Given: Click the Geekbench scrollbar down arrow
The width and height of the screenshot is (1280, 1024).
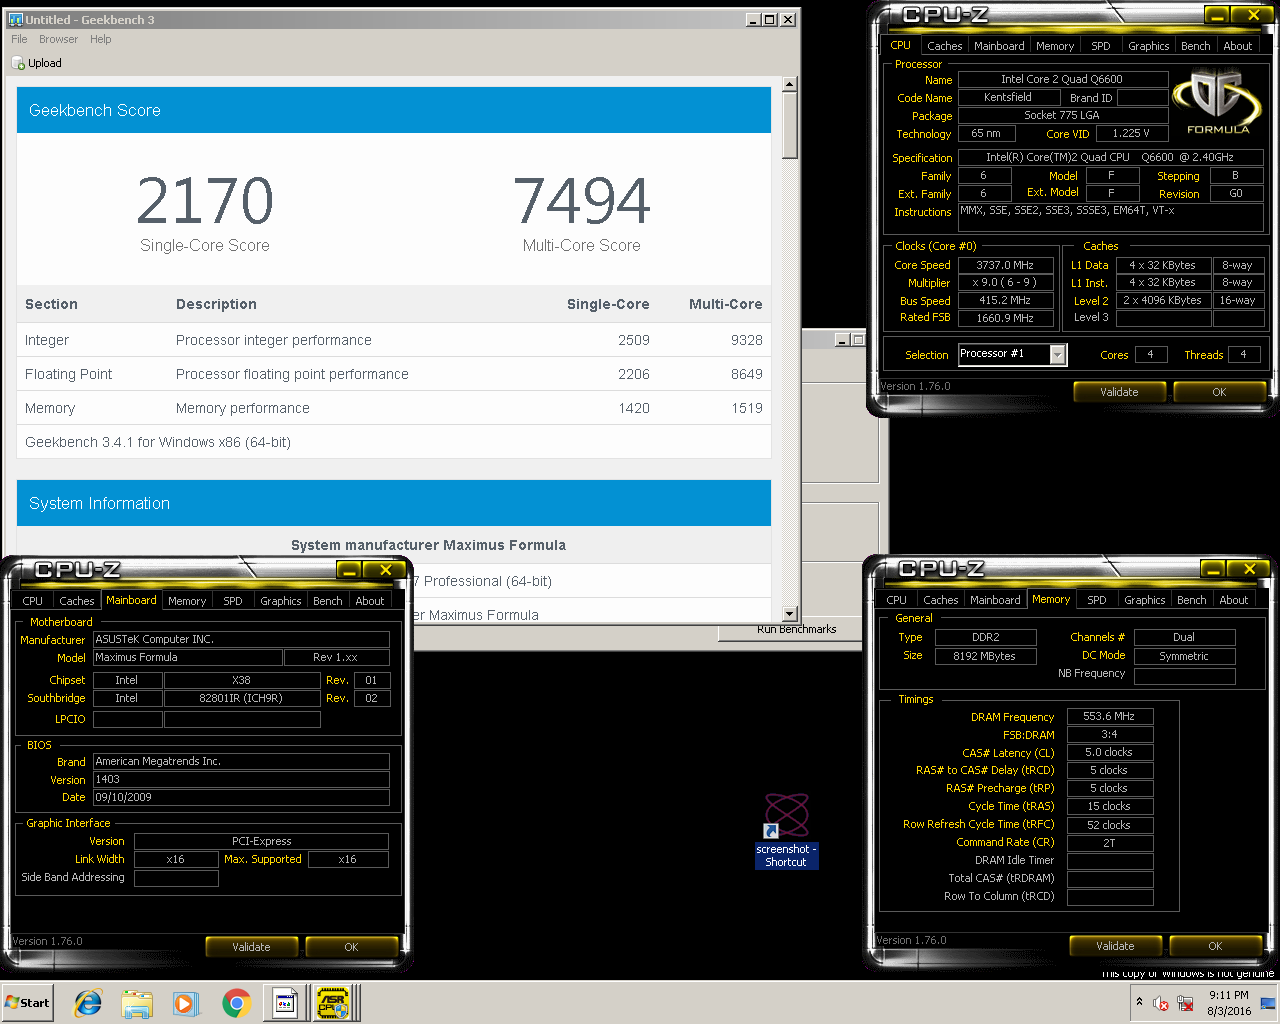Looking at the screenshot, I should coord(790,613).
